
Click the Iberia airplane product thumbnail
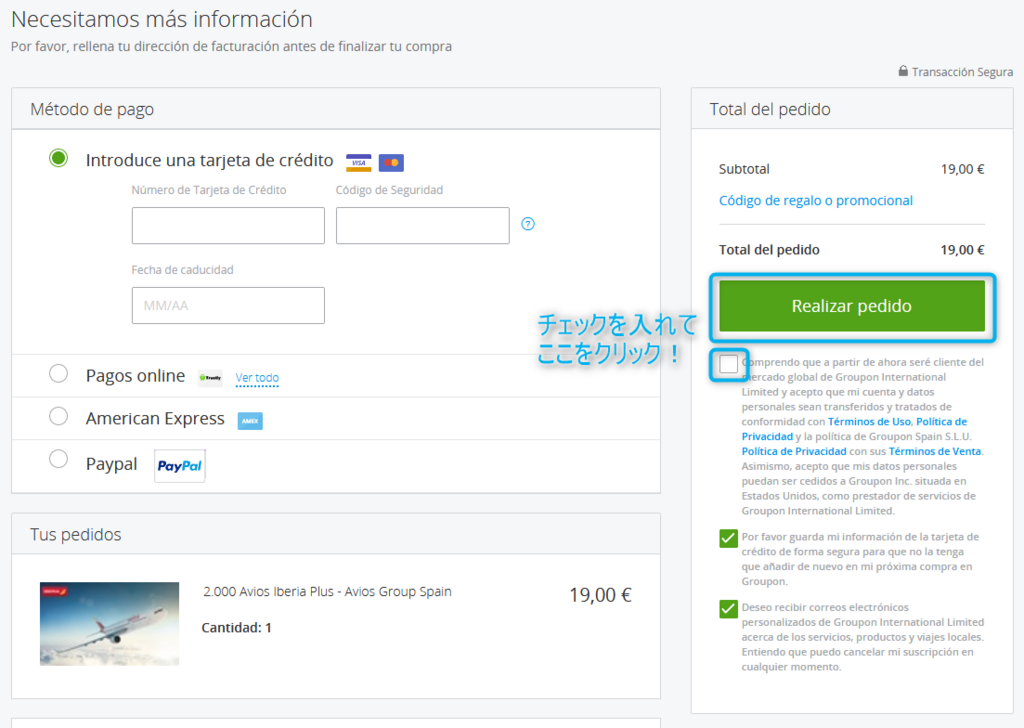click(x=109, y=624)
